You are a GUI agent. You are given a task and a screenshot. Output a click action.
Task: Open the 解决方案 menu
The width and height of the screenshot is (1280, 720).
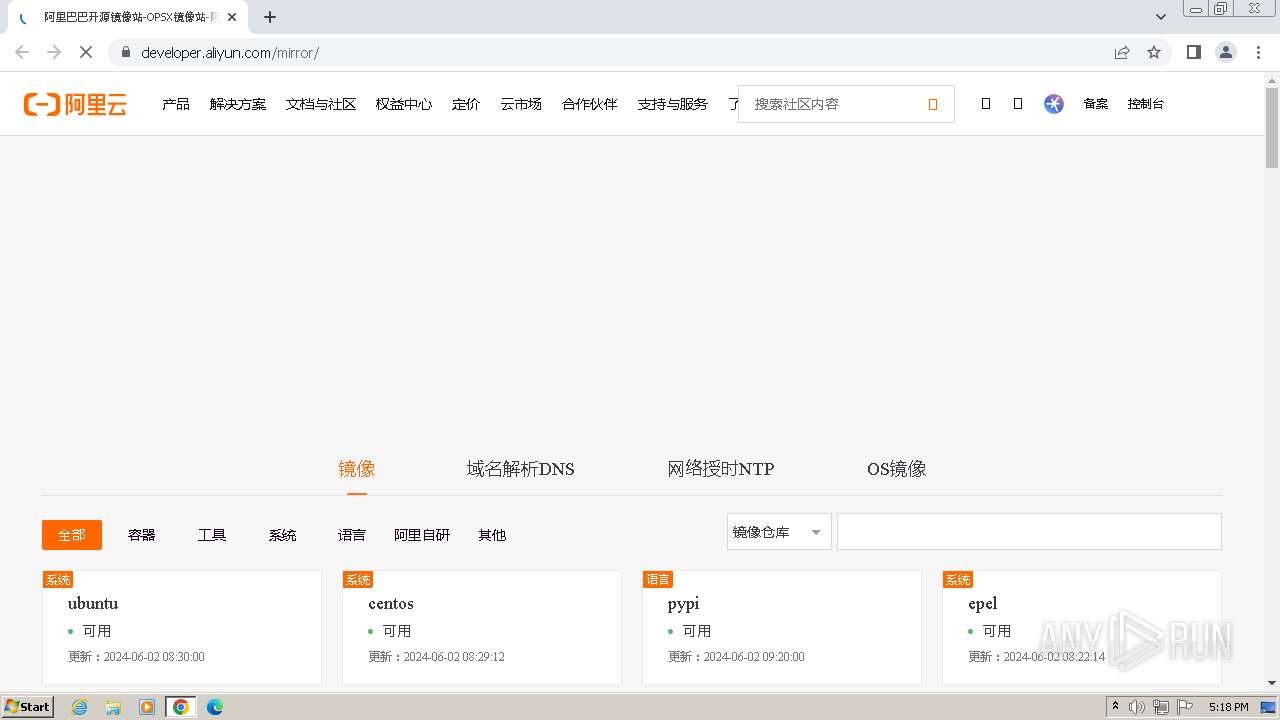coord(238,104)
